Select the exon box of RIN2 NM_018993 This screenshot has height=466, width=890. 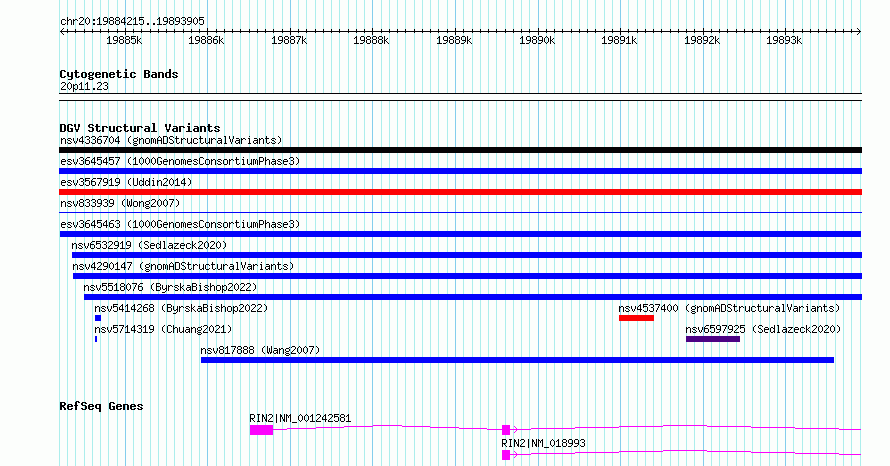coord(506,455)
